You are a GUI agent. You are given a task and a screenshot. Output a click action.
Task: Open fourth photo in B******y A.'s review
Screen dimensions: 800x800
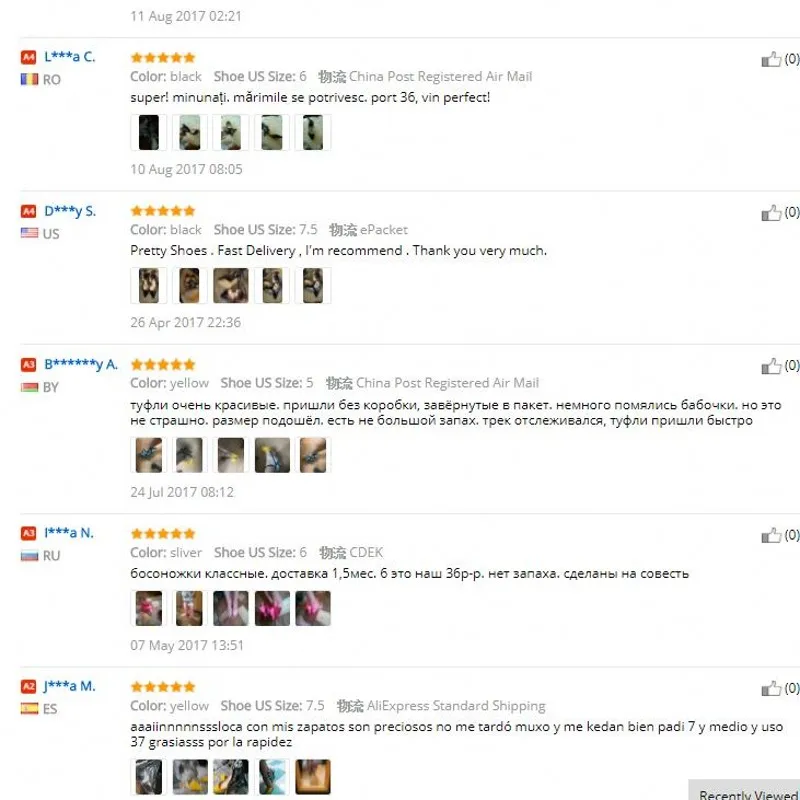(272, 455)
